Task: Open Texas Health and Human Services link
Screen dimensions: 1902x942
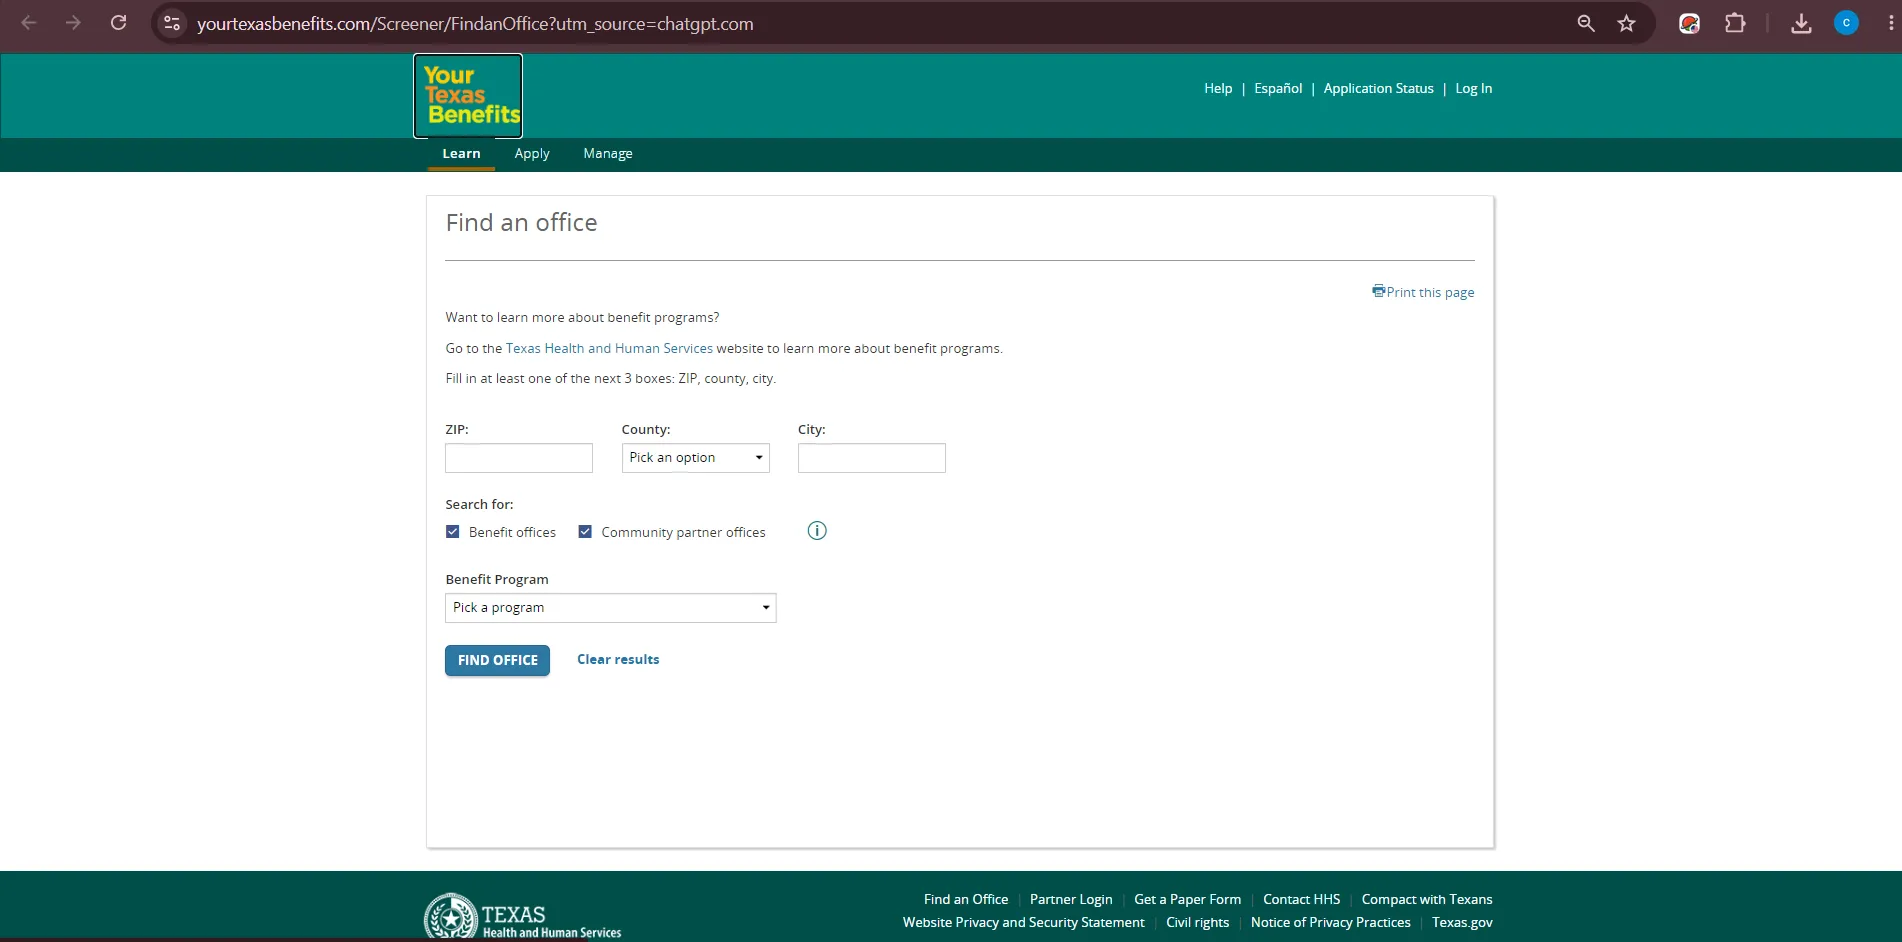Action: point(609,348)
